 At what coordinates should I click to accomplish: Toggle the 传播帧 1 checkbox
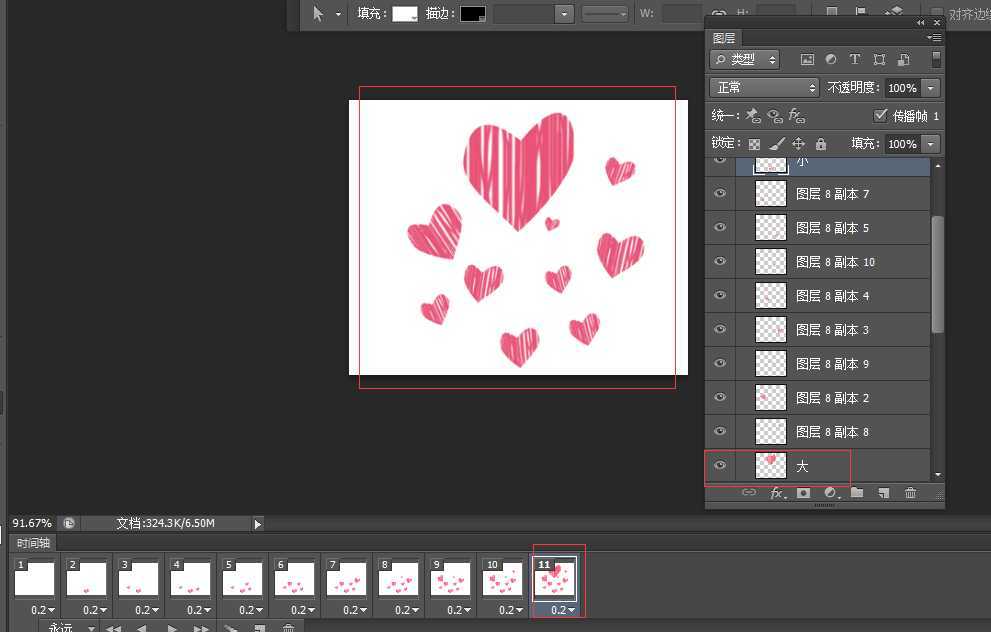pos(881,116)
